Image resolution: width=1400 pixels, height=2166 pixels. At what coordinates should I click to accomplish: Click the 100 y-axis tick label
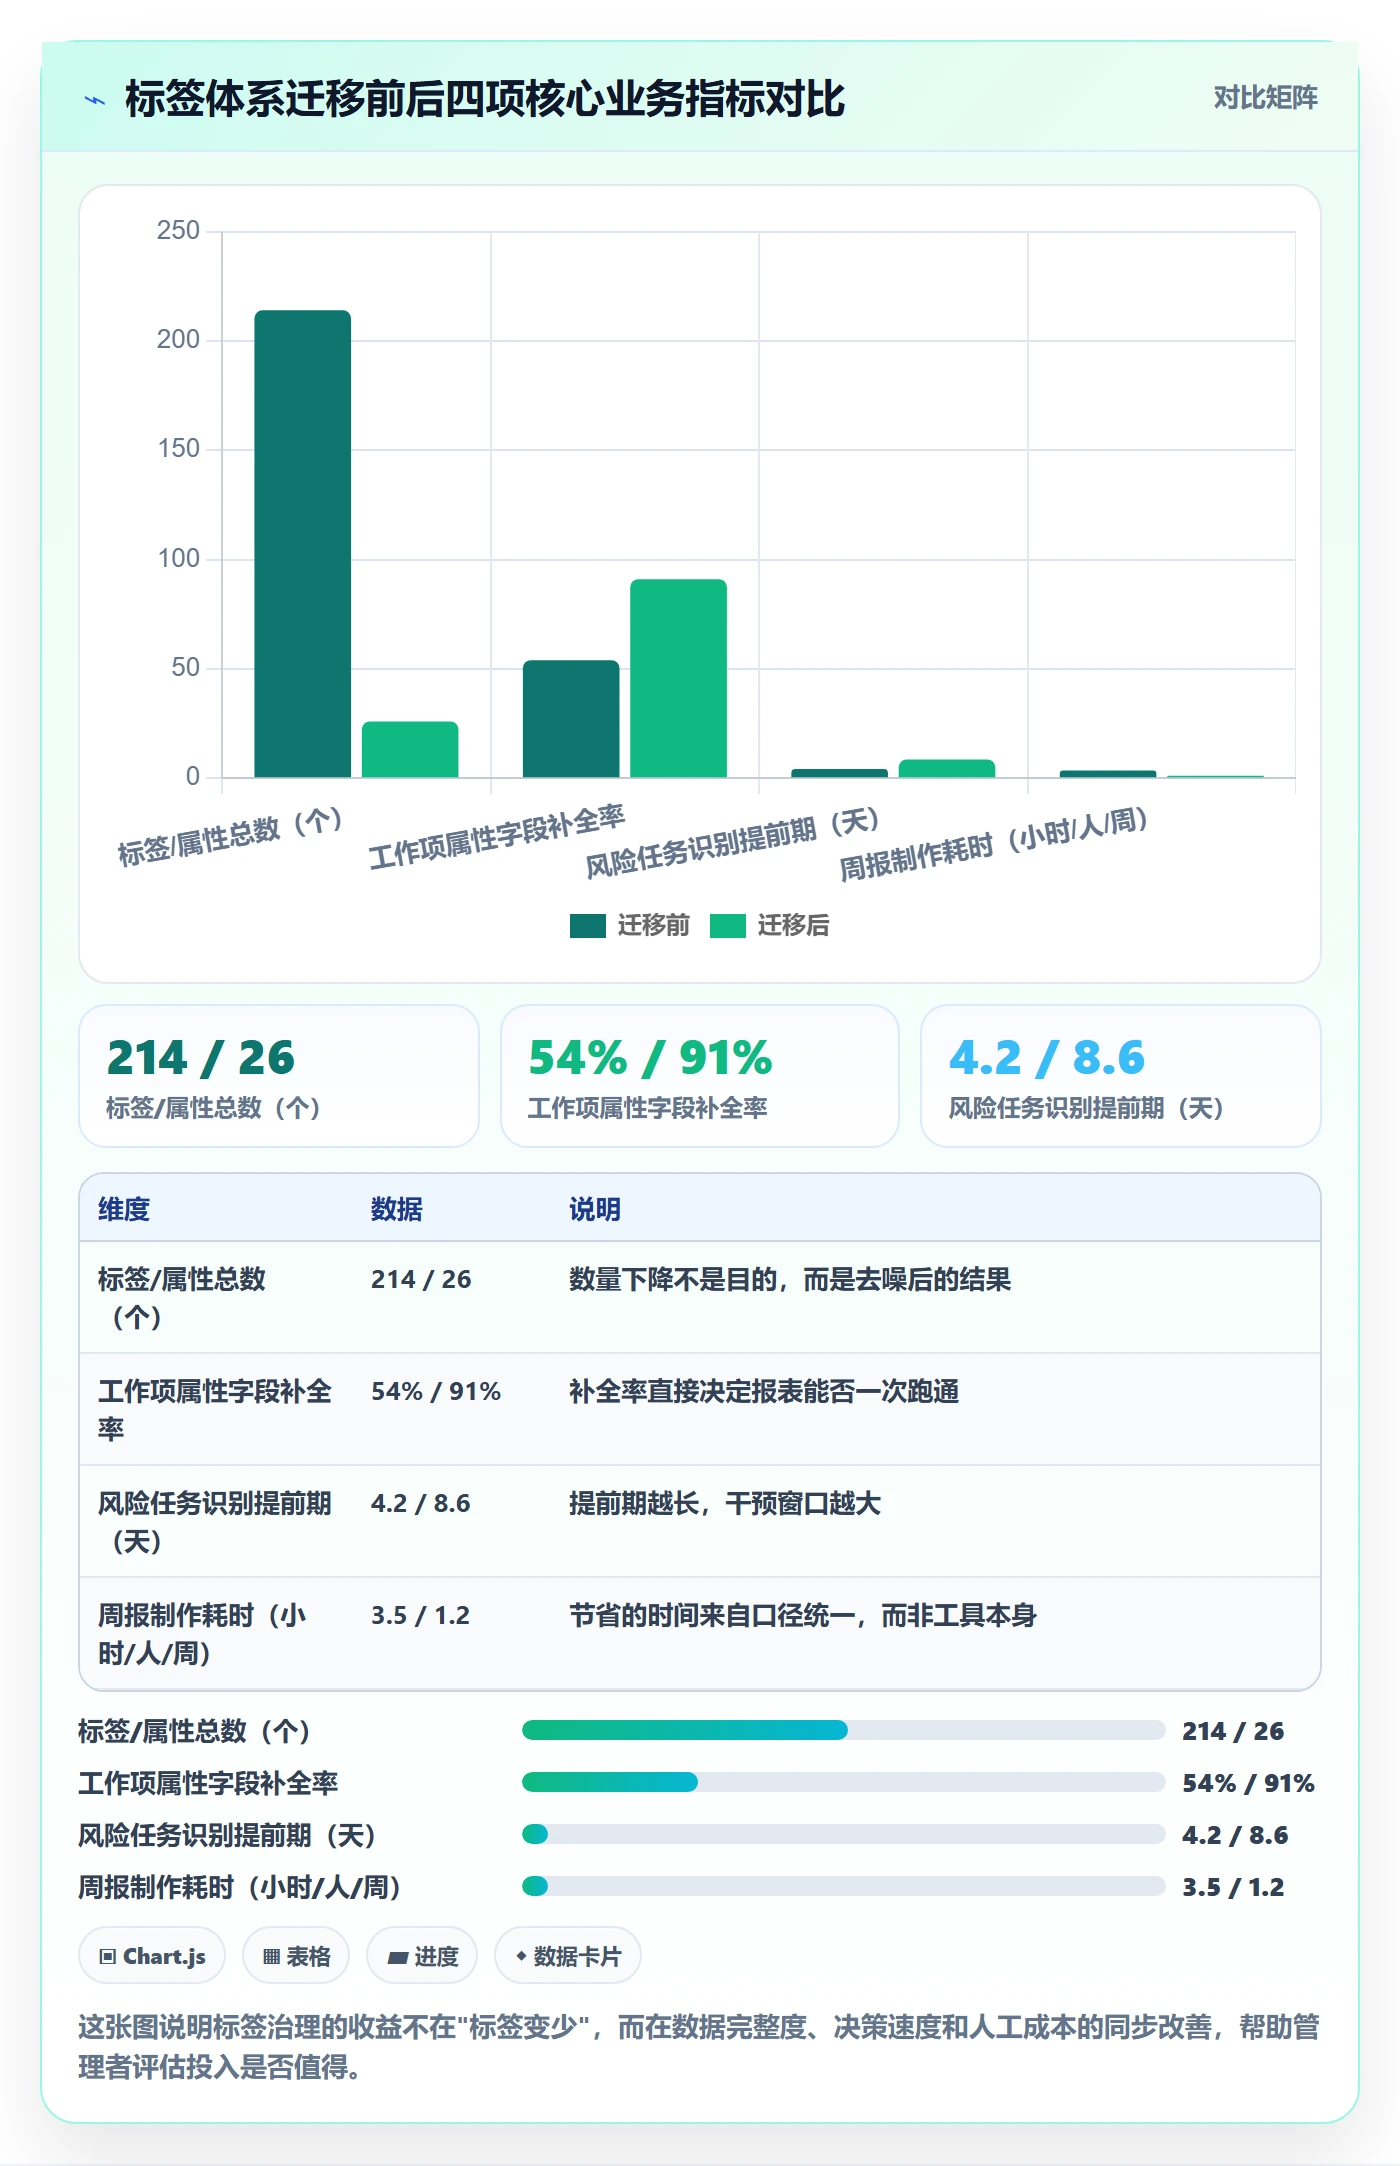[178, 558]
